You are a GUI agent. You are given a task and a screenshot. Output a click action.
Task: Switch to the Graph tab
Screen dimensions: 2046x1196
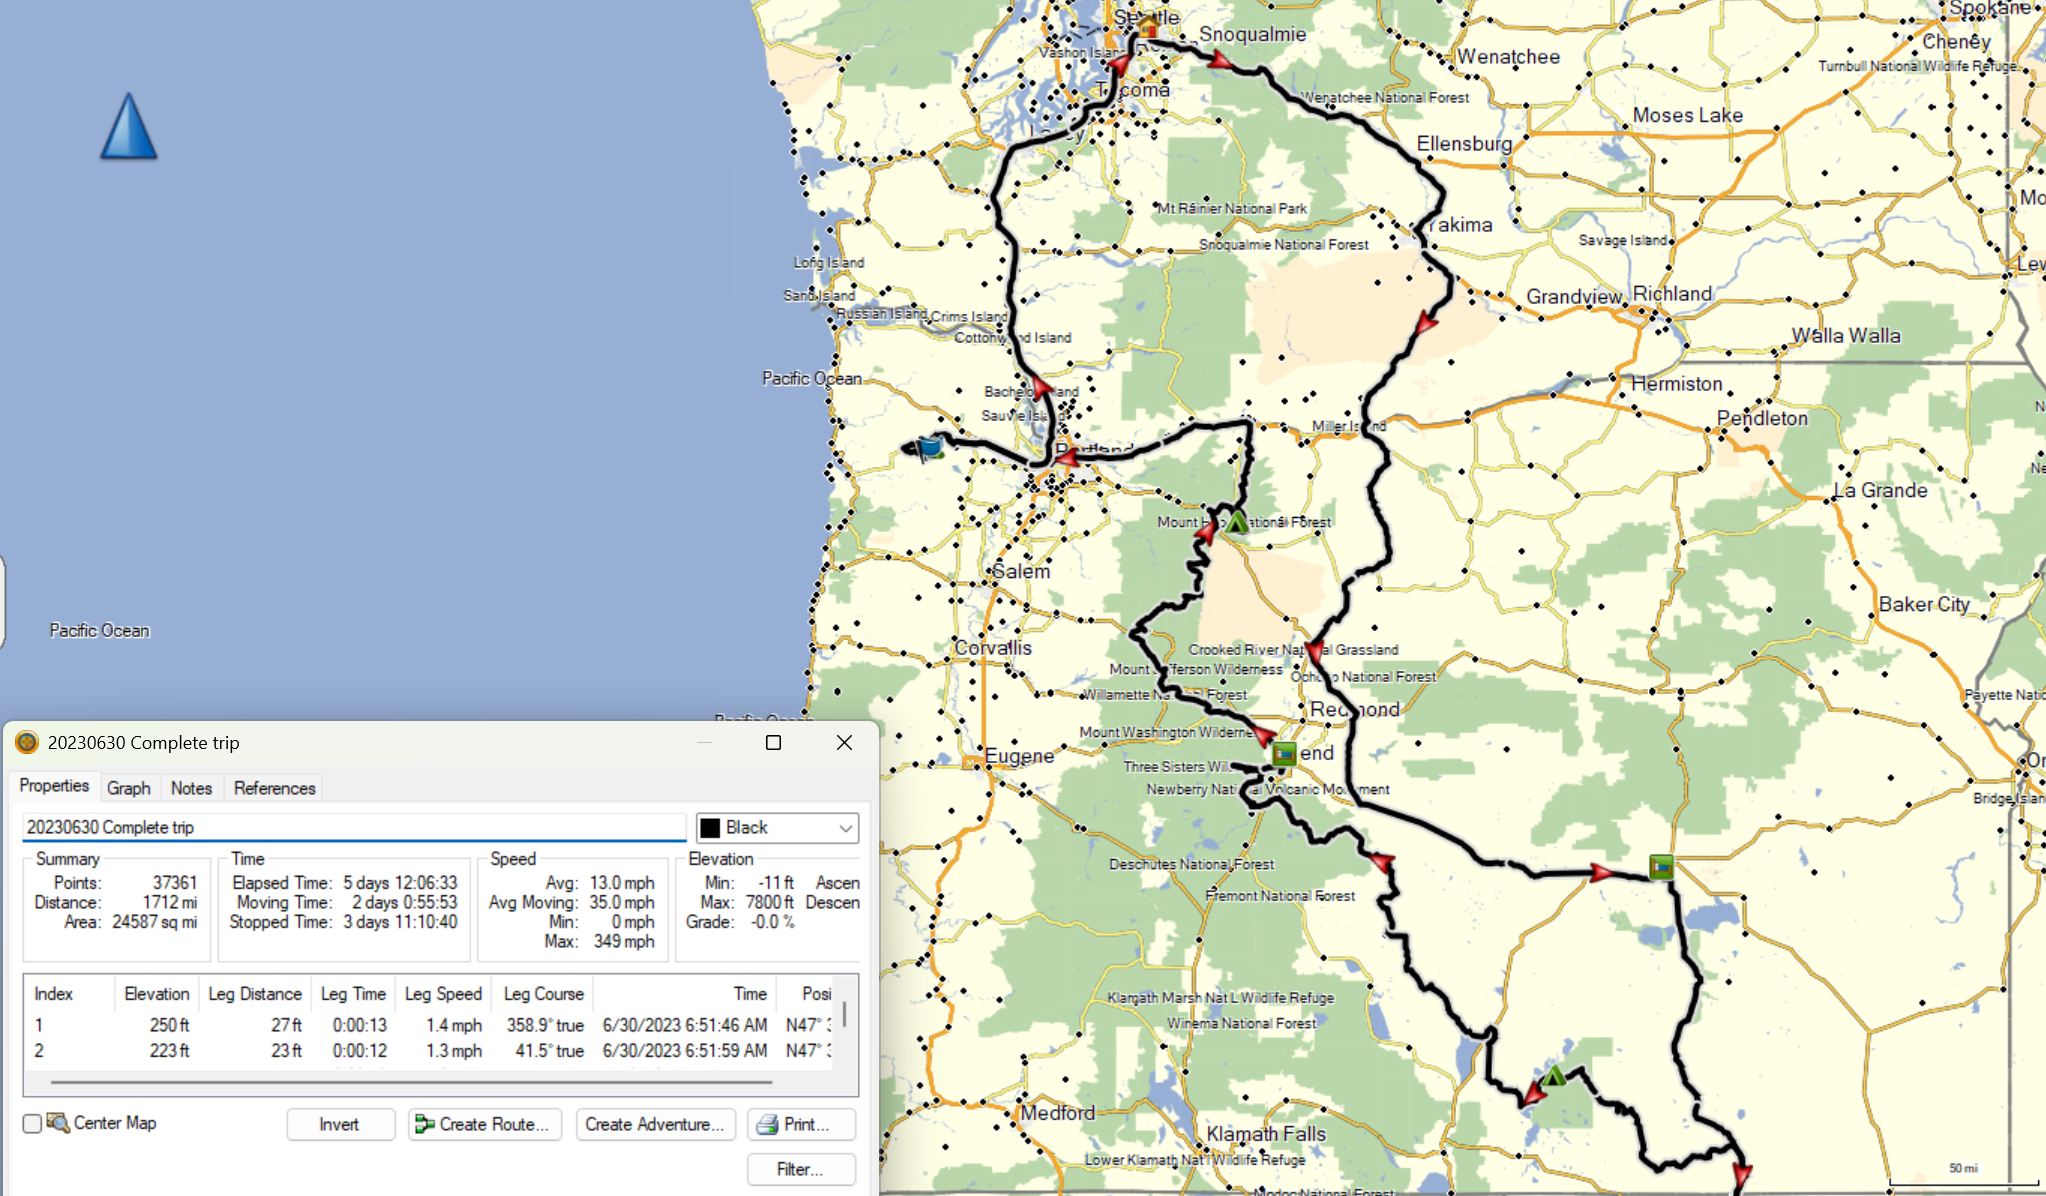pyautogui.click(x=129, y=788)
